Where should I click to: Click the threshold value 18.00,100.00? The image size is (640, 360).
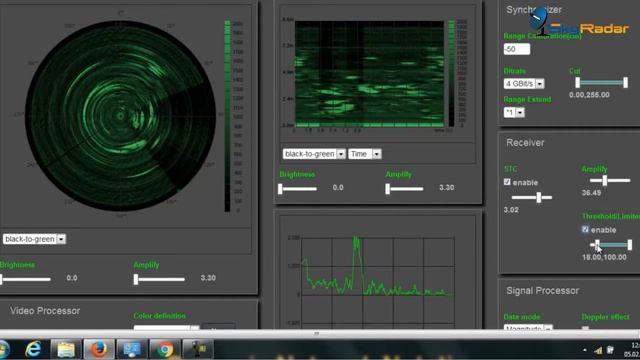coord(604,258)
